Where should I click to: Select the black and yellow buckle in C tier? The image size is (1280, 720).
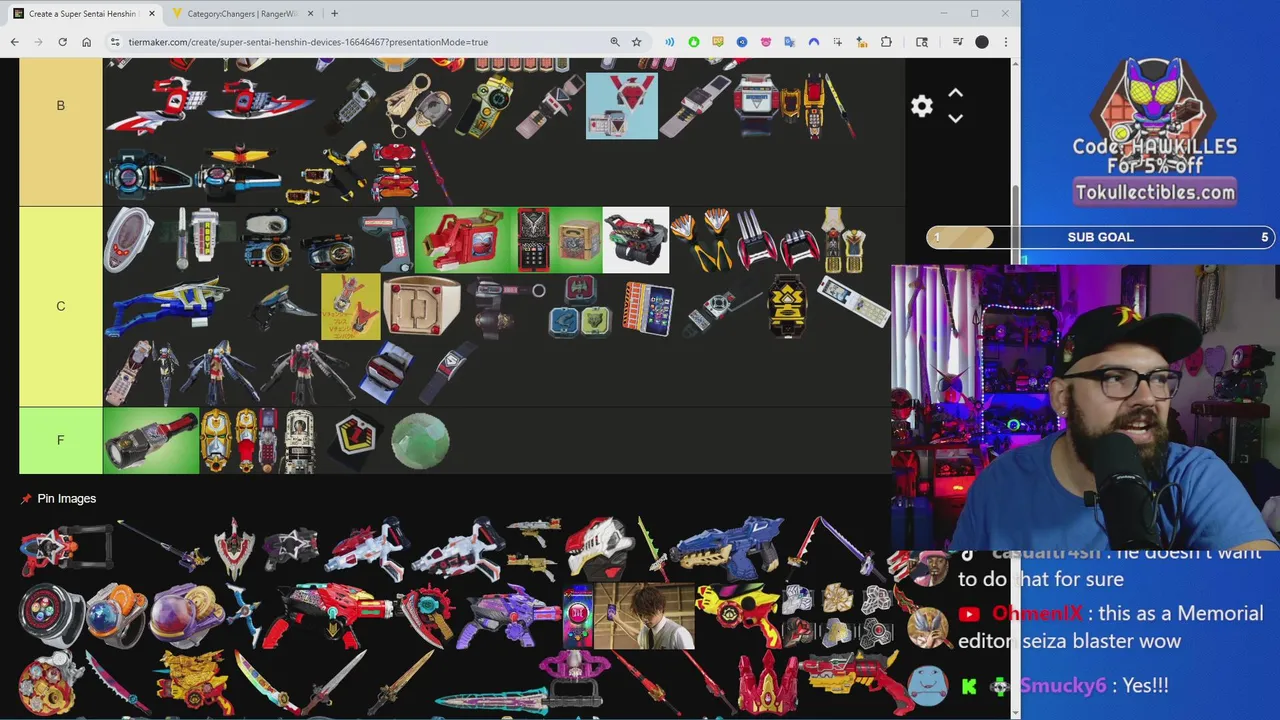coord(786,305)
